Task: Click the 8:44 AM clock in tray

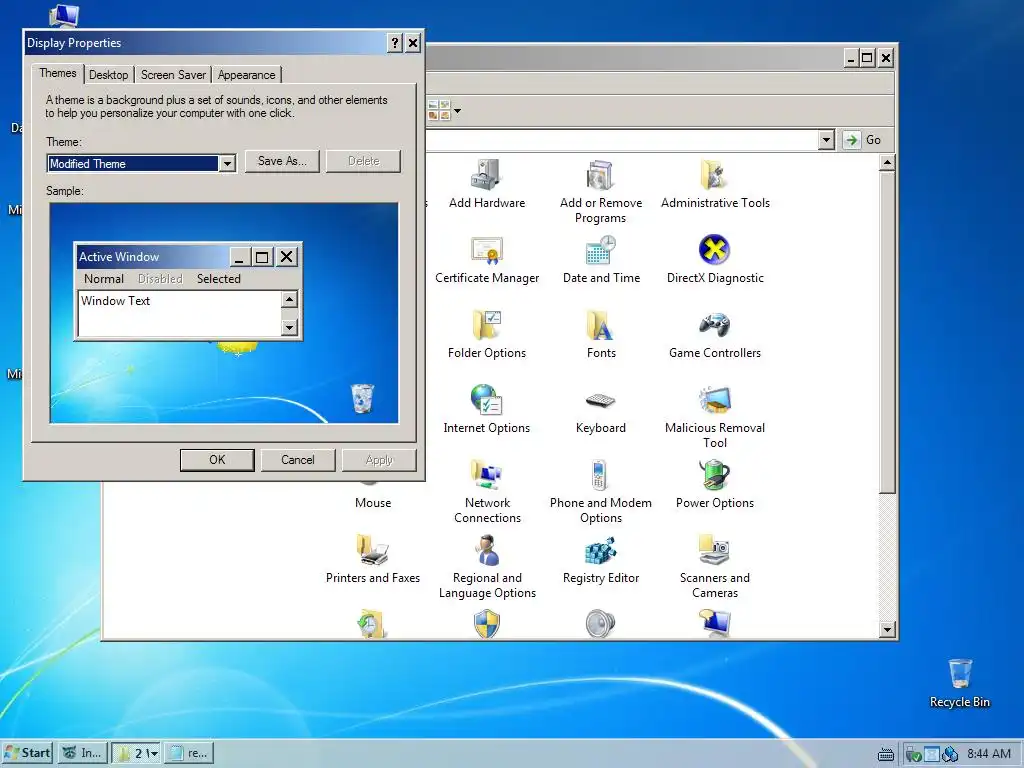Action: click(989, 754)
